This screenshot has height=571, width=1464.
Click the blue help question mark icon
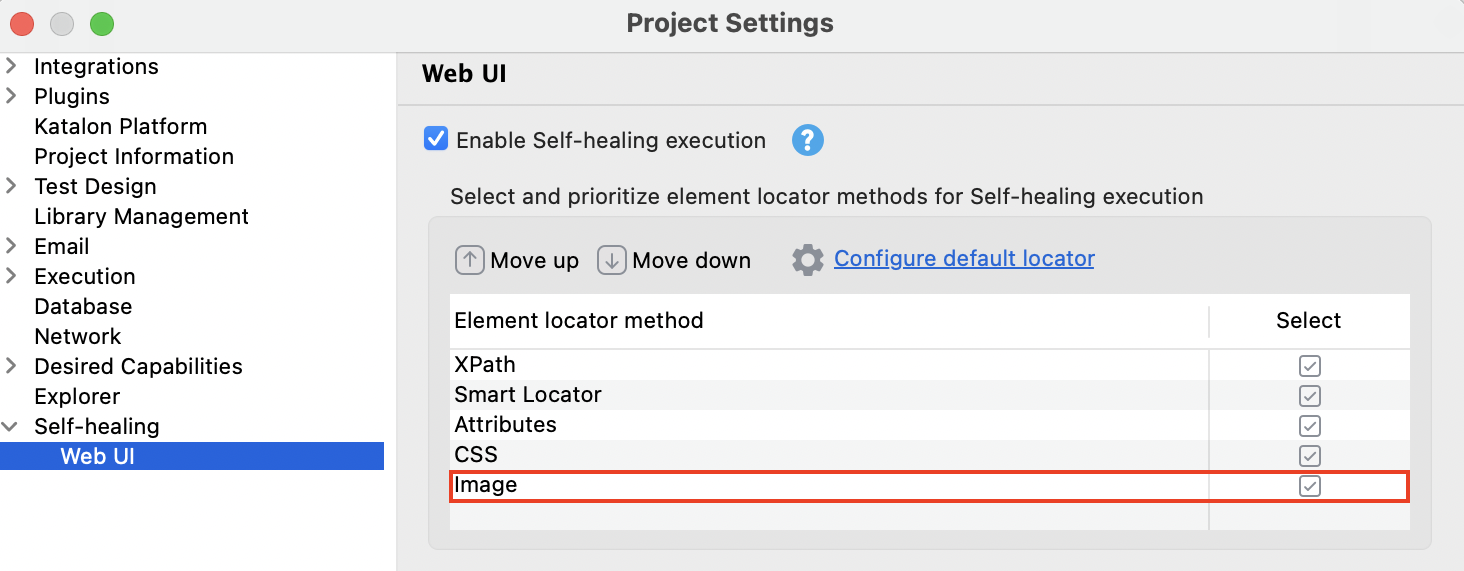coord(807,140)
